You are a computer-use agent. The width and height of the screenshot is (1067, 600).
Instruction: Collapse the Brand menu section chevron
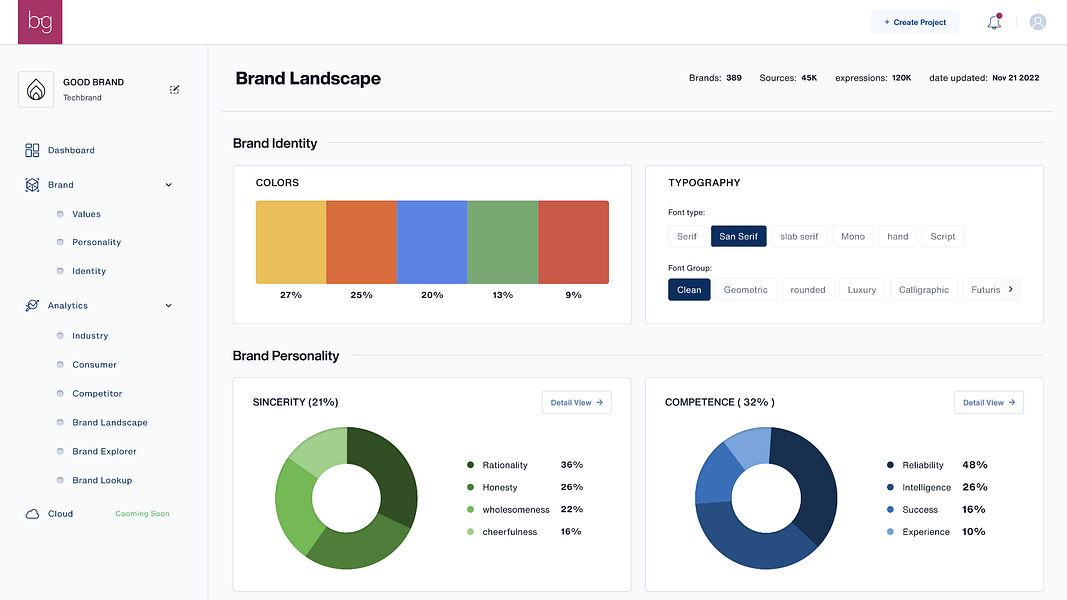(169, 185)
